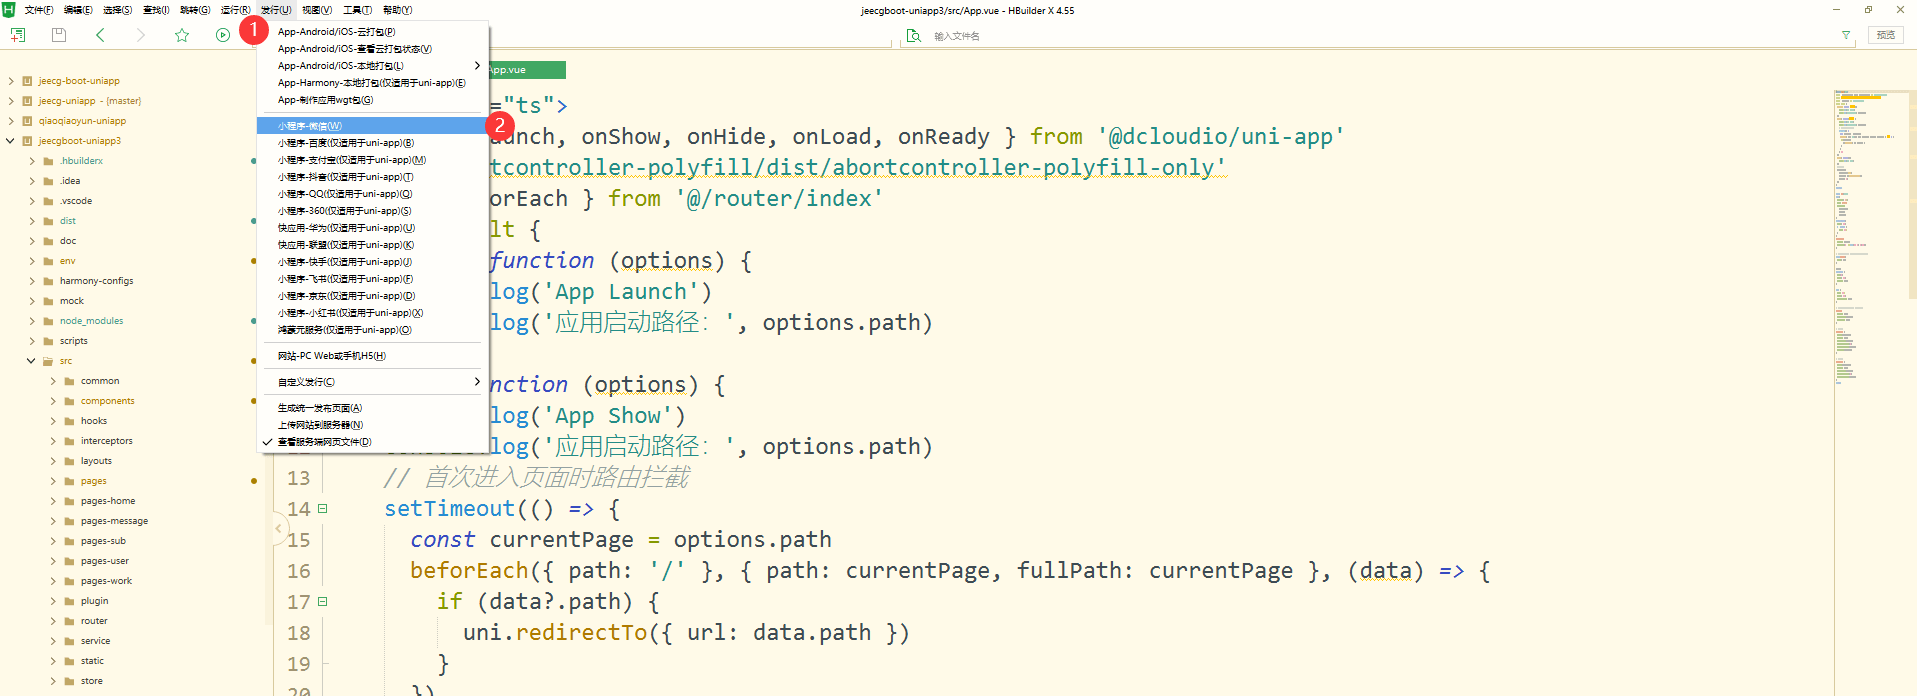Click the node_modules folder icon
The width and height of the screenshot is (1917, 696).
48,321
